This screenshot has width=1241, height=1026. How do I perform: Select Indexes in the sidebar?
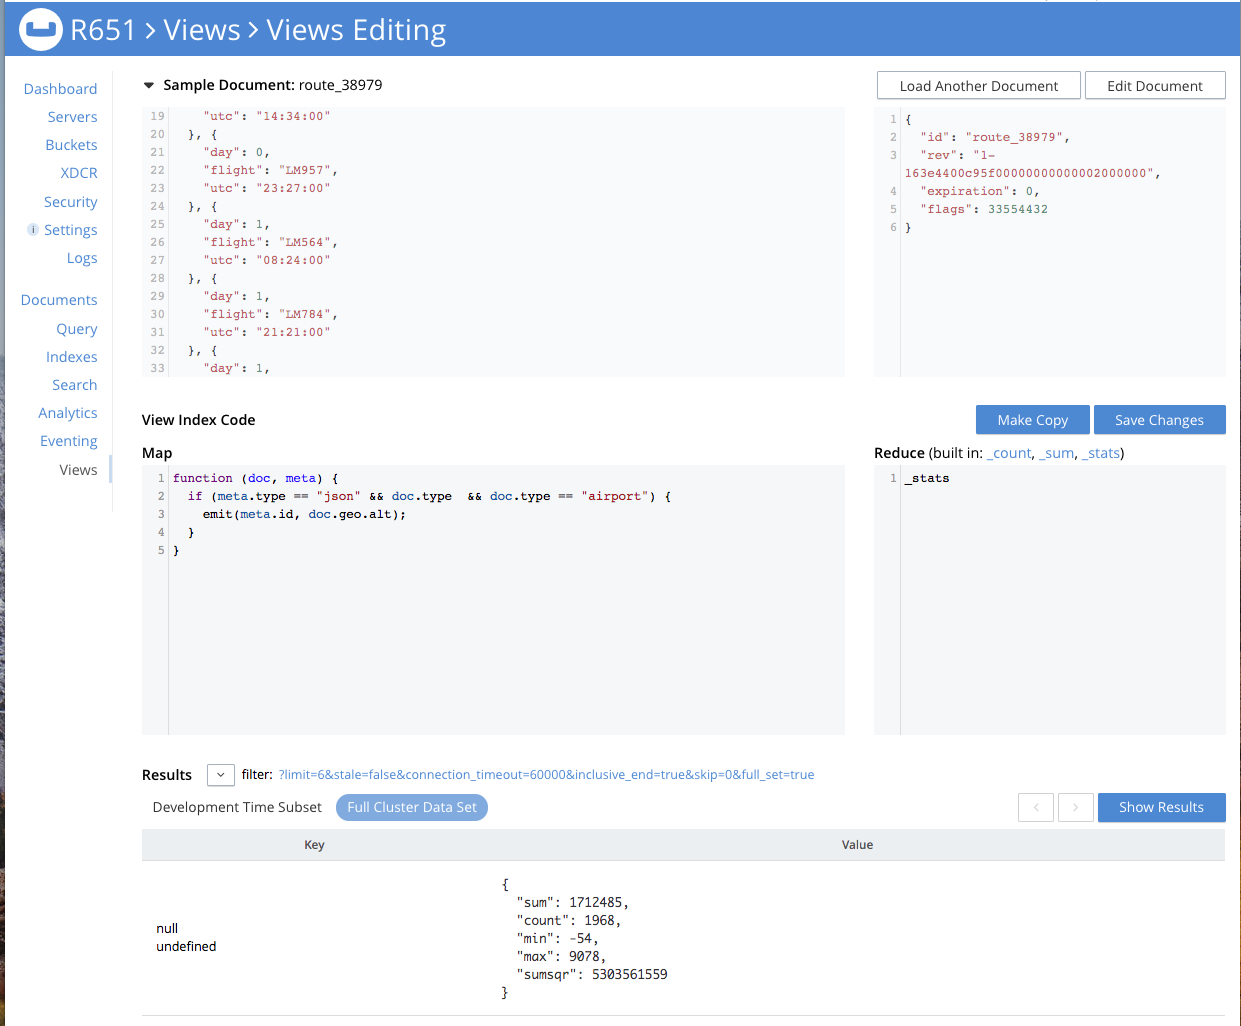(71, 356)
